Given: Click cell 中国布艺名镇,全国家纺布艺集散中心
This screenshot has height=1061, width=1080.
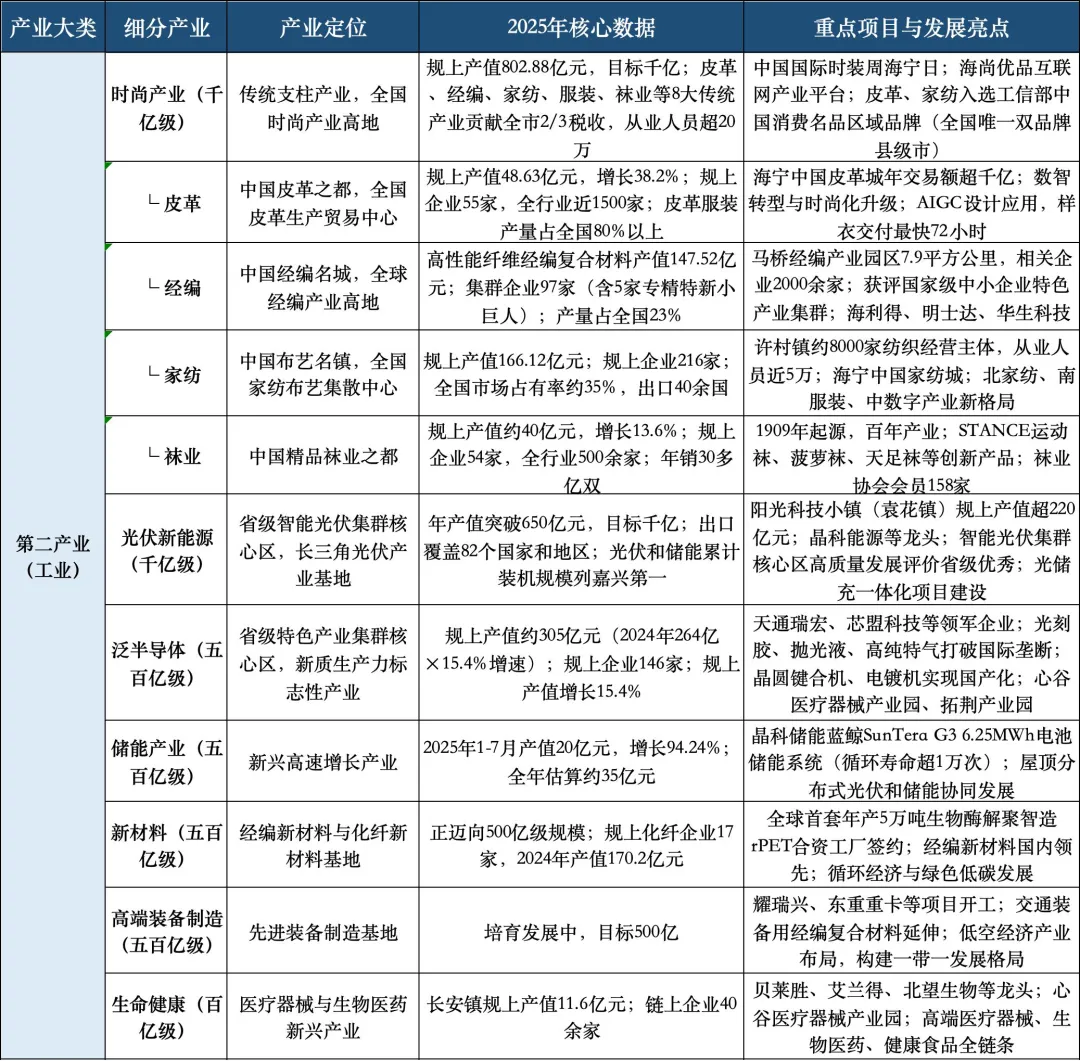Looking at the screenshot, I should (x=323, y=373).
